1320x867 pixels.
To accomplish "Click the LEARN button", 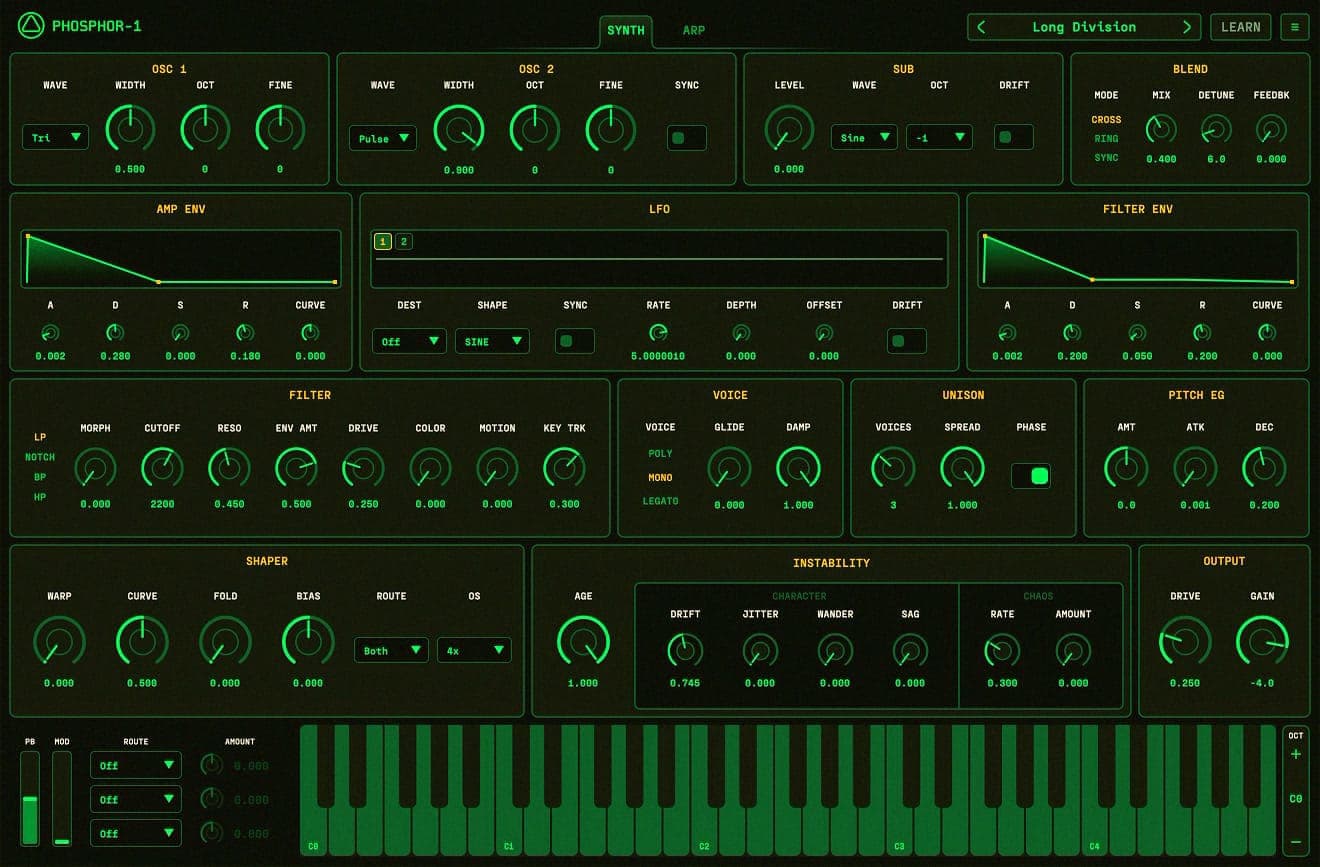I will (x=1241, y=27).
